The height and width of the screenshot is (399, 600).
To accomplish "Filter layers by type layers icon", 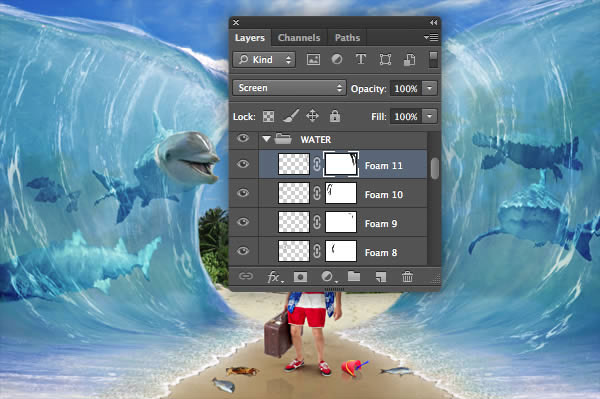I will (360, 59).
